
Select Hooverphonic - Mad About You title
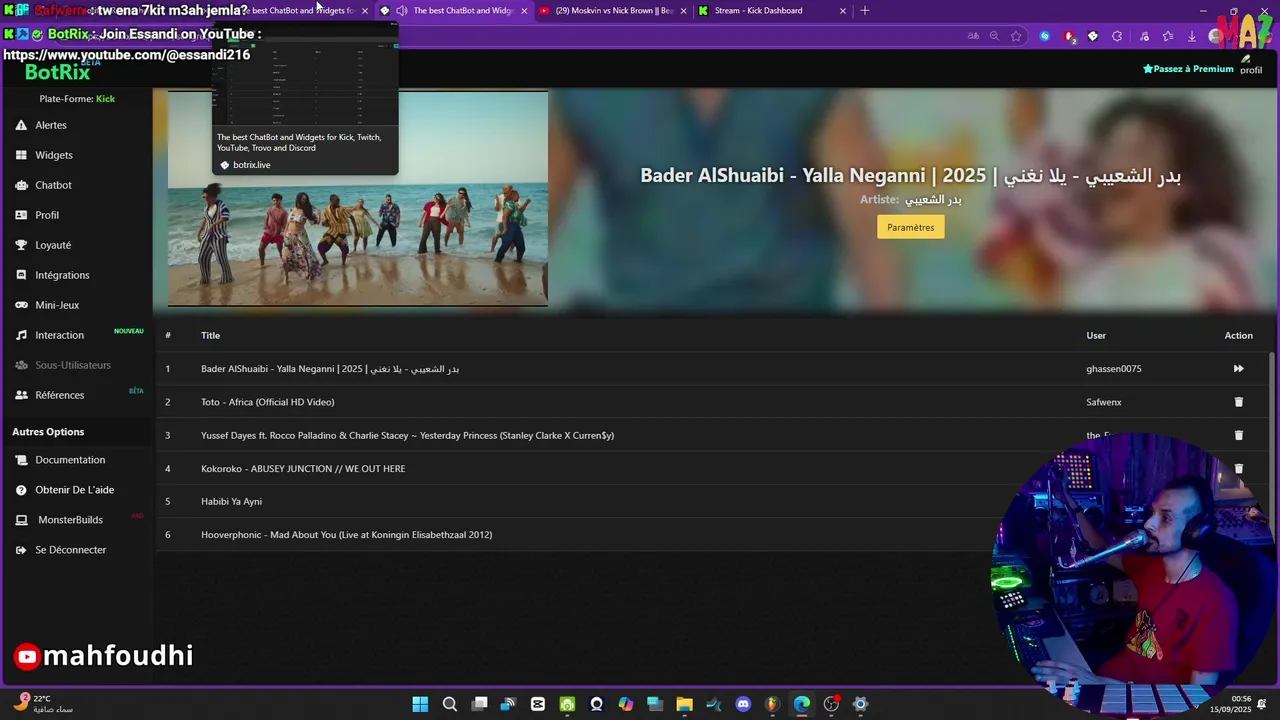pyautogui.click(x=346, y=535)
